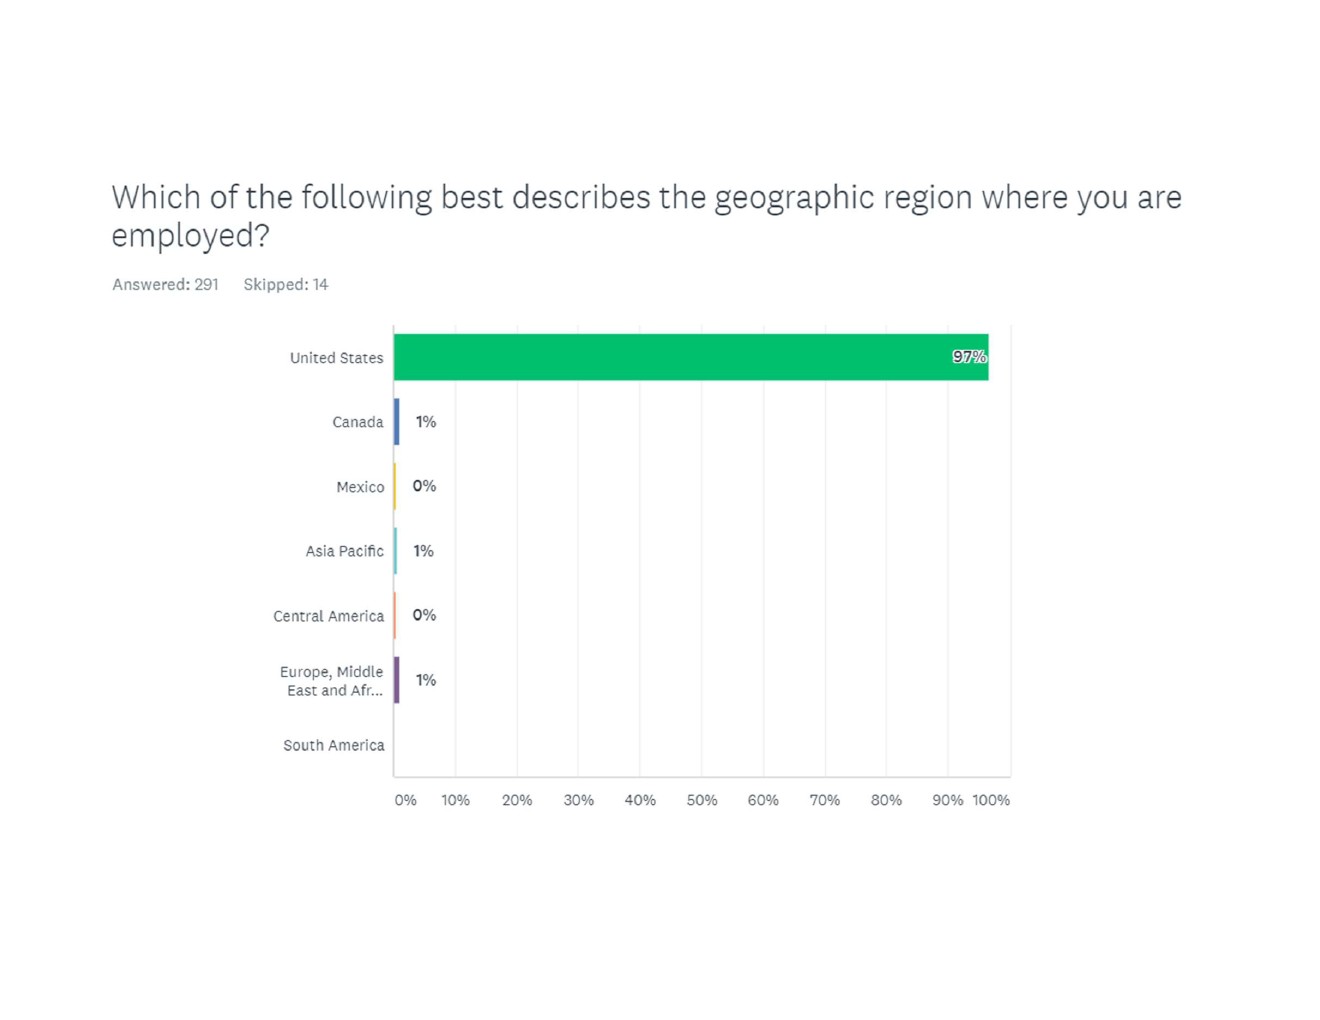The width and height of the screenshot is (1320, 1020).
Task: Click the Skipped: 14 count text
Action: pyautogui.click(x=286, y=285)
